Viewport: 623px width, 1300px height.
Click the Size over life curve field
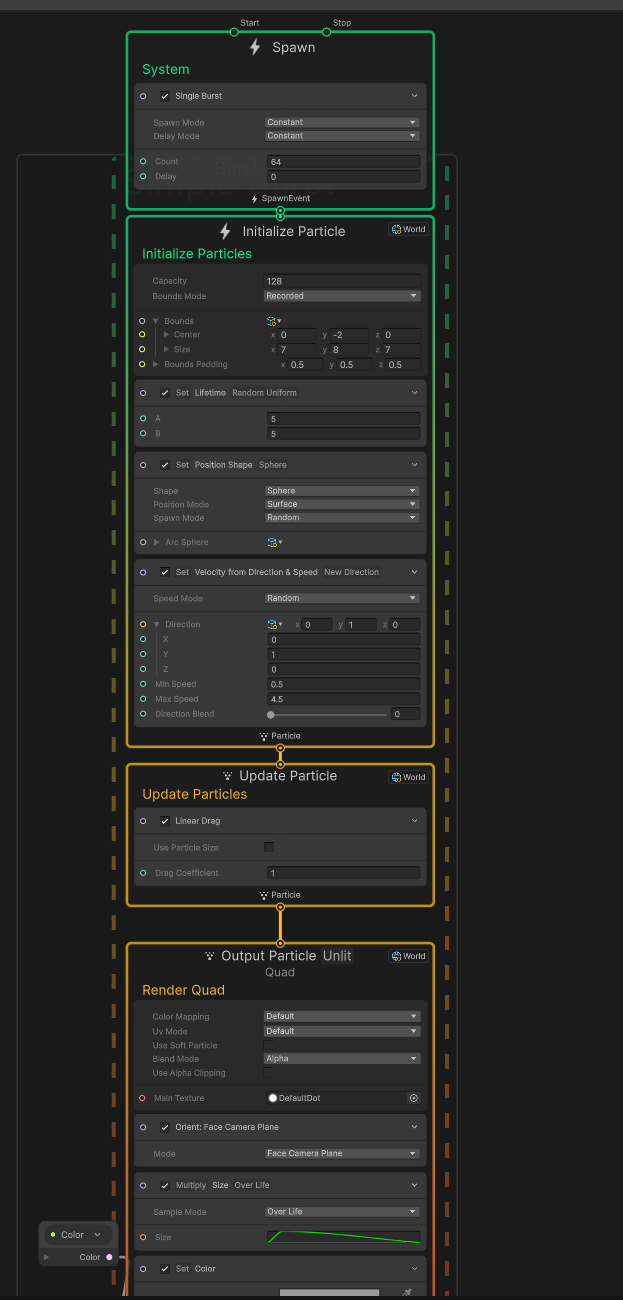click(x=343, y=1237)
